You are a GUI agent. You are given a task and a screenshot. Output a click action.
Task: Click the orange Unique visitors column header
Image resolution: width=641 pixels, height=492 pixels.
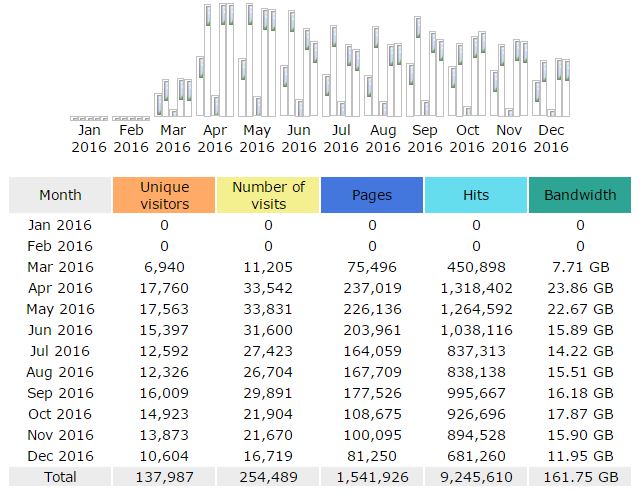tap(164, 195)
